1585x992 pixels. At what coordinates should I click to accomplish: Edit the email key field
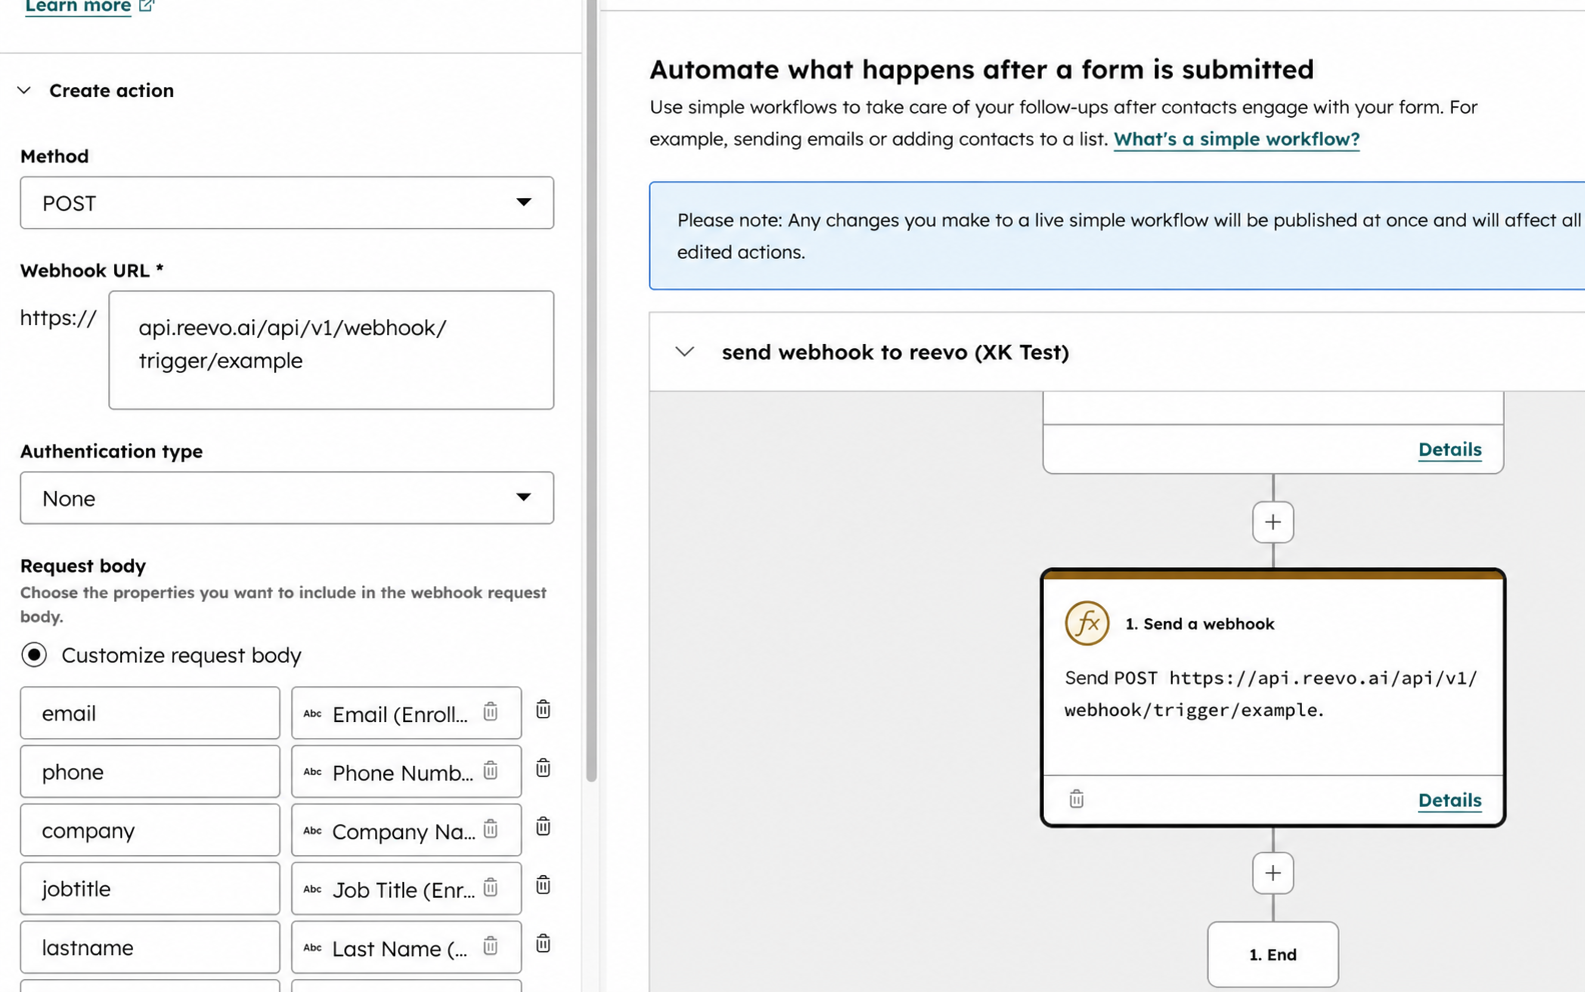click(x=150, y=713)
